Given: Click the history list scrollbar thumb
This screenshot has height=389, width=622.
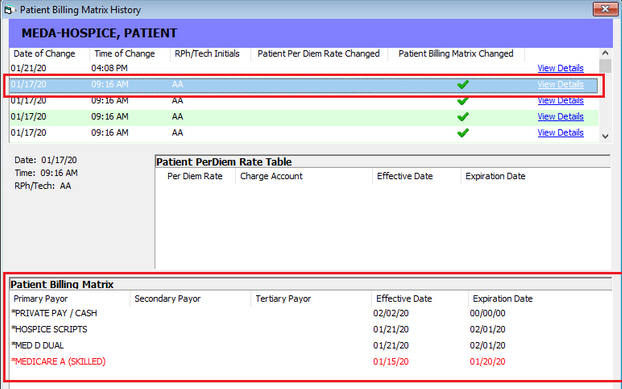Looking at the screenshot, I should coord(605,65).
